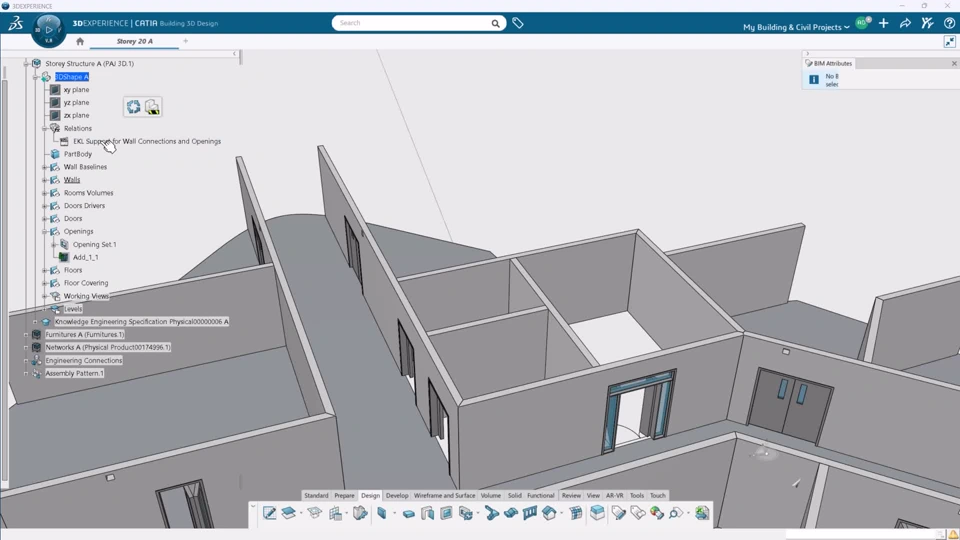The width and height of the screenshot is (960, 540).
Task: Select EKL Support for Wall Connections item
Action: pyautogui.click(x=147, y=141)
